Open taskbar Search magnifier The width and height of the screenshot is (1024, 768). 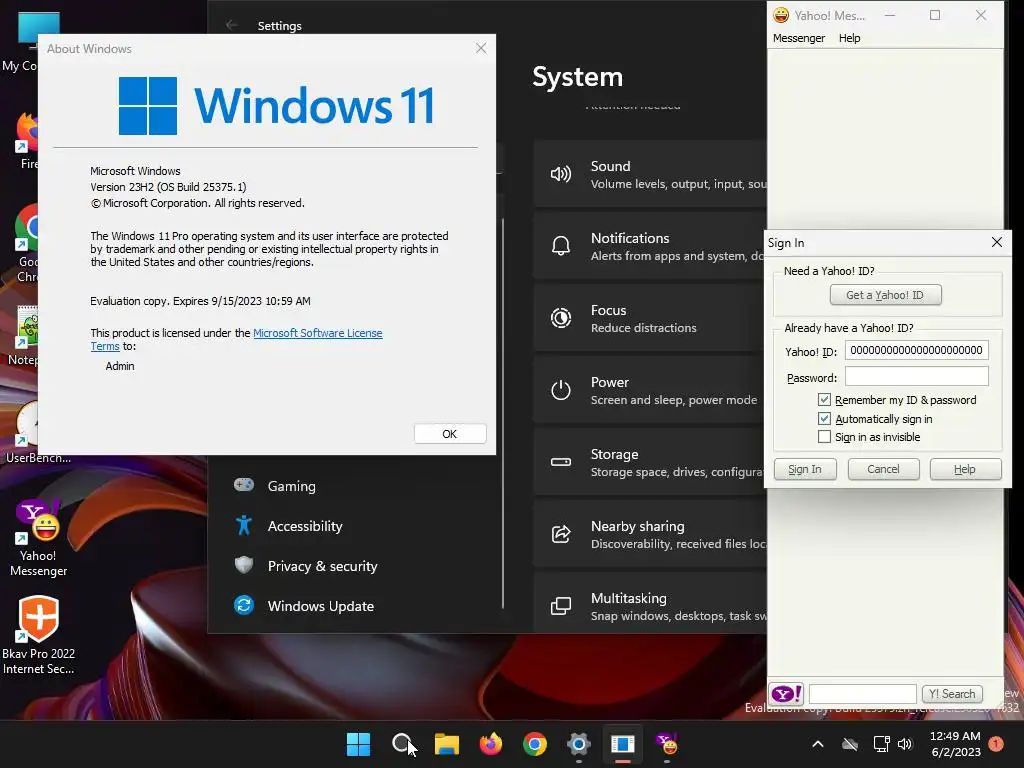pyautogui.click(x=402, y=744)
